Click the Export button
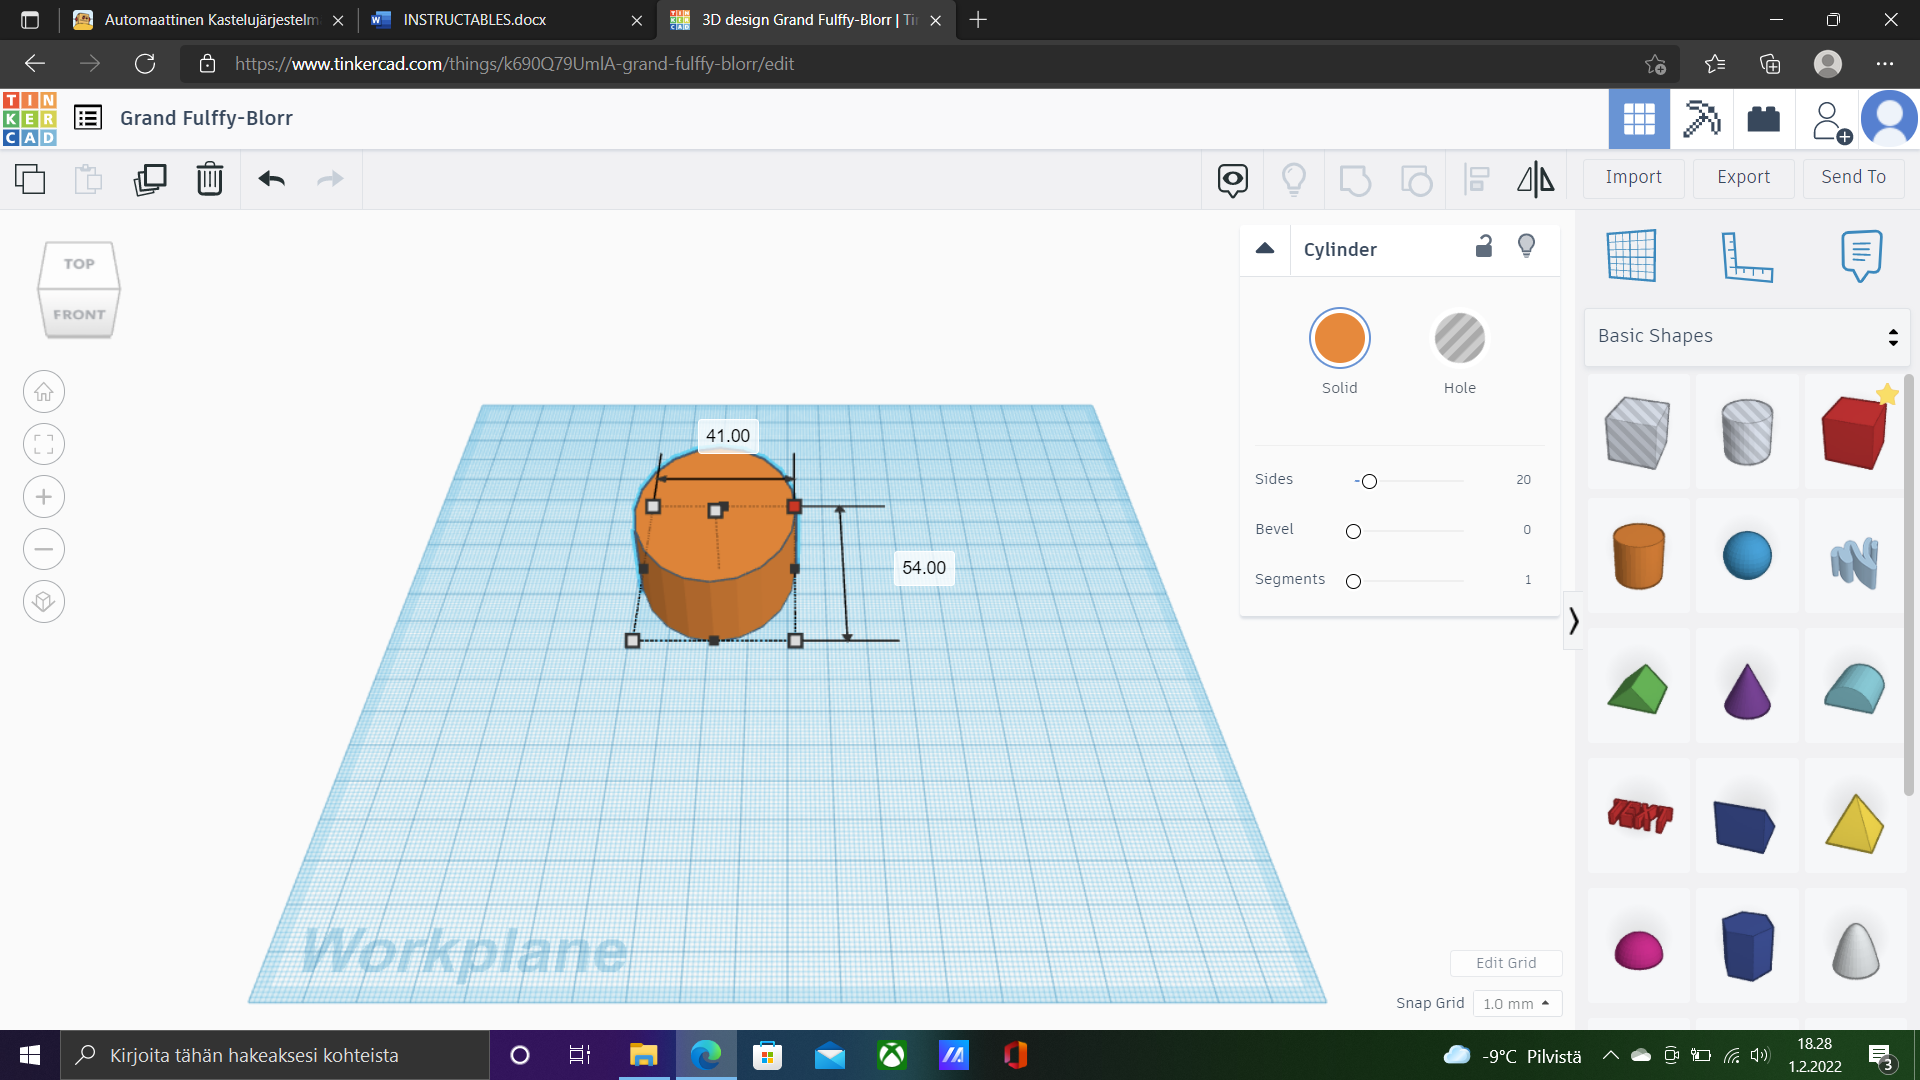Image resolution: width=1920 pixels, height=1080 pixels. [x=1743, y=177]
